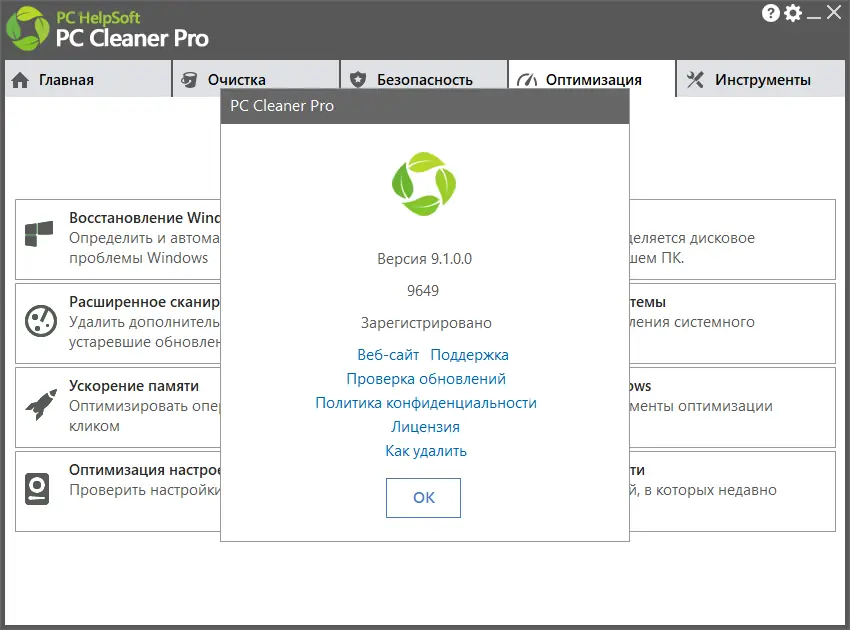Click the tools icon on Инструменты tab
This screenshot has width=850, height=630.
(695, 80)
